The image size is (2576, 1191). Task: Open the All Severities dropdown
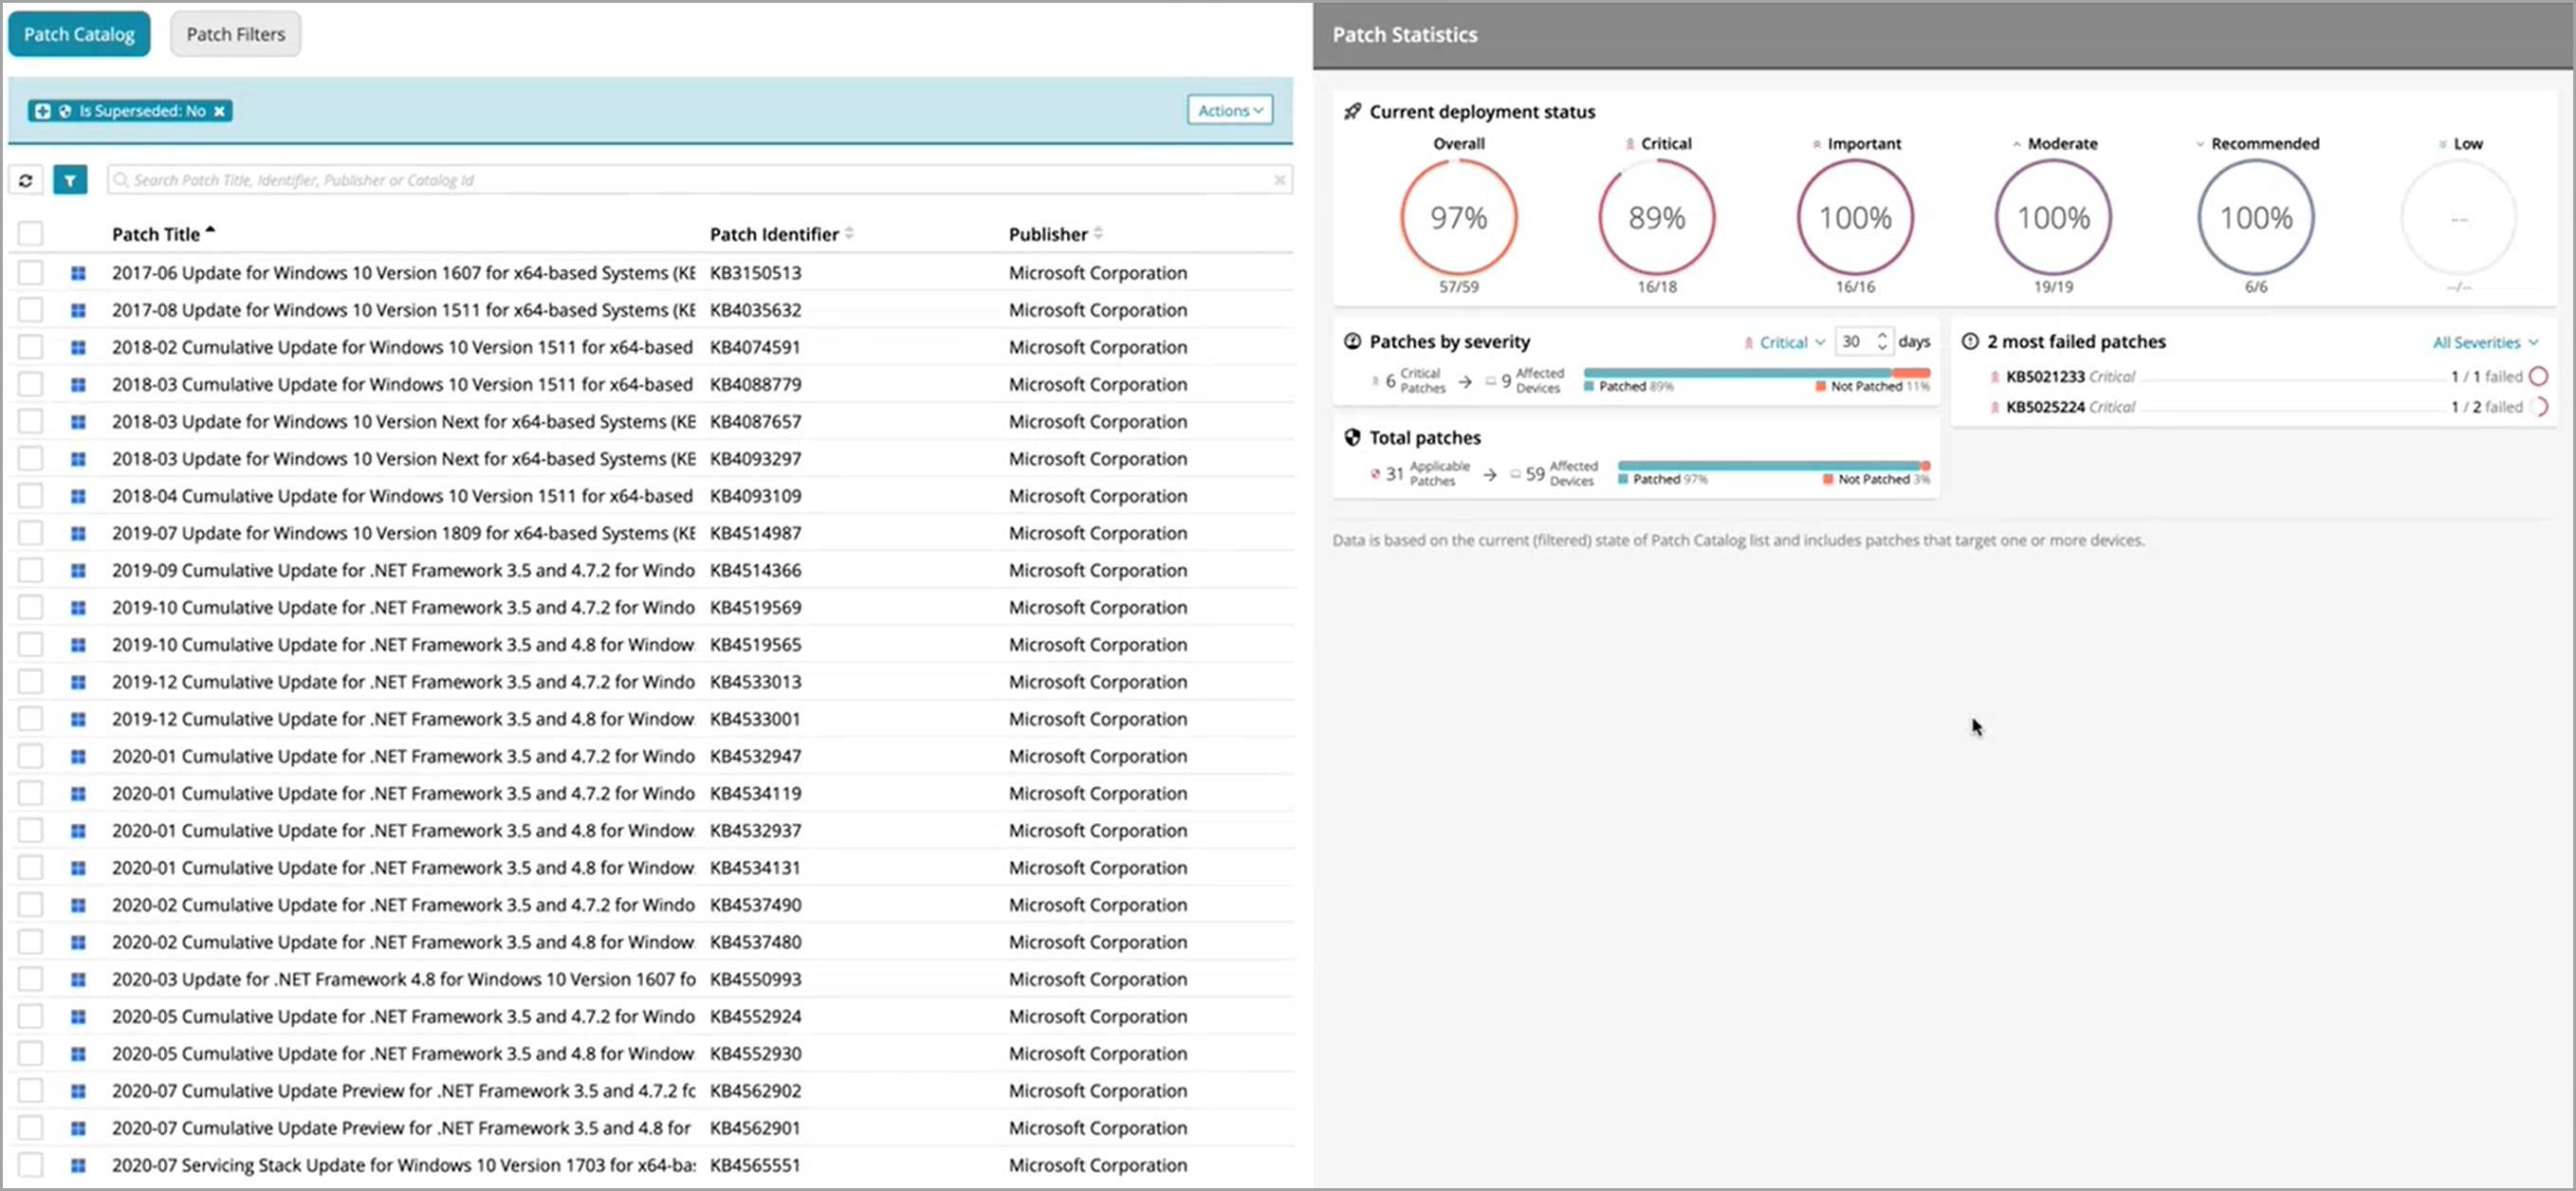pyautogui.click(x=2484, y=342)
